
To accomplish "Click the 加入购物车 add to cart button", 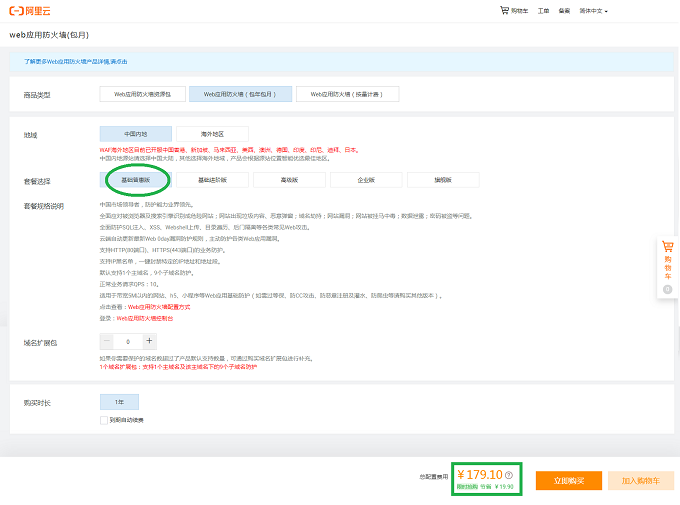I will click(x=641, y=481).
